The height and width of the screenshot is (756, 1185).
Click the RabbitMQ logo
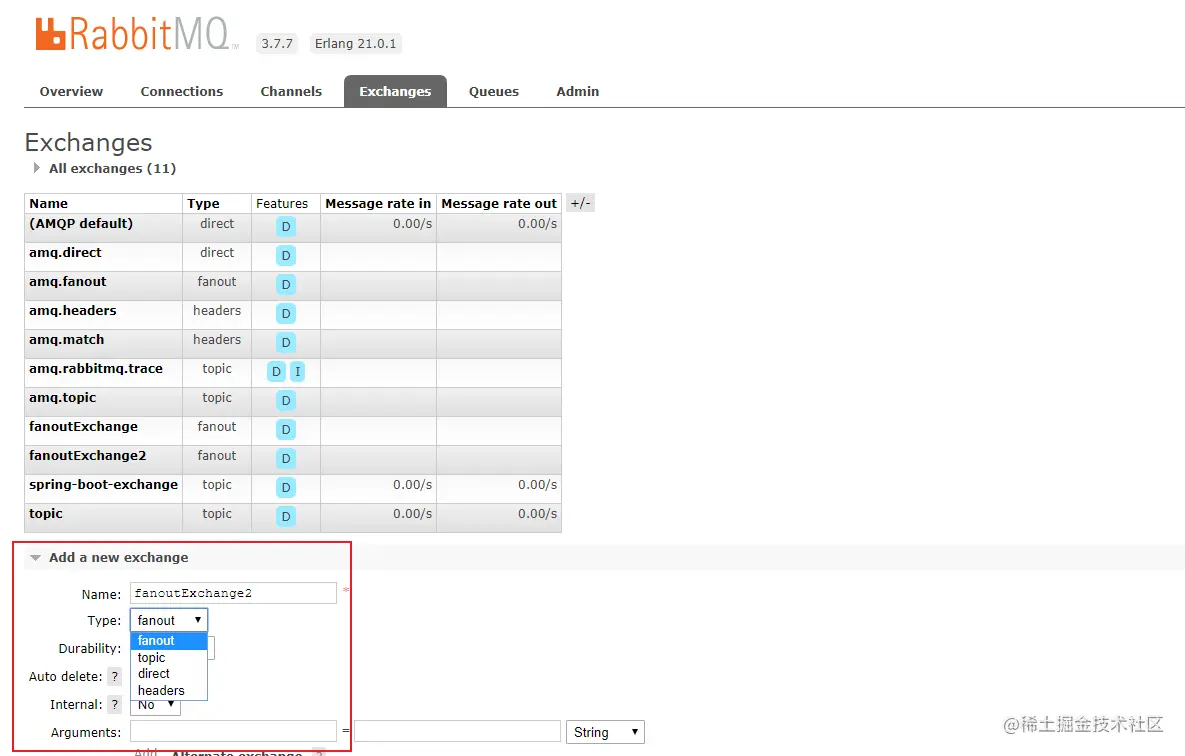[x=136, y=34]
